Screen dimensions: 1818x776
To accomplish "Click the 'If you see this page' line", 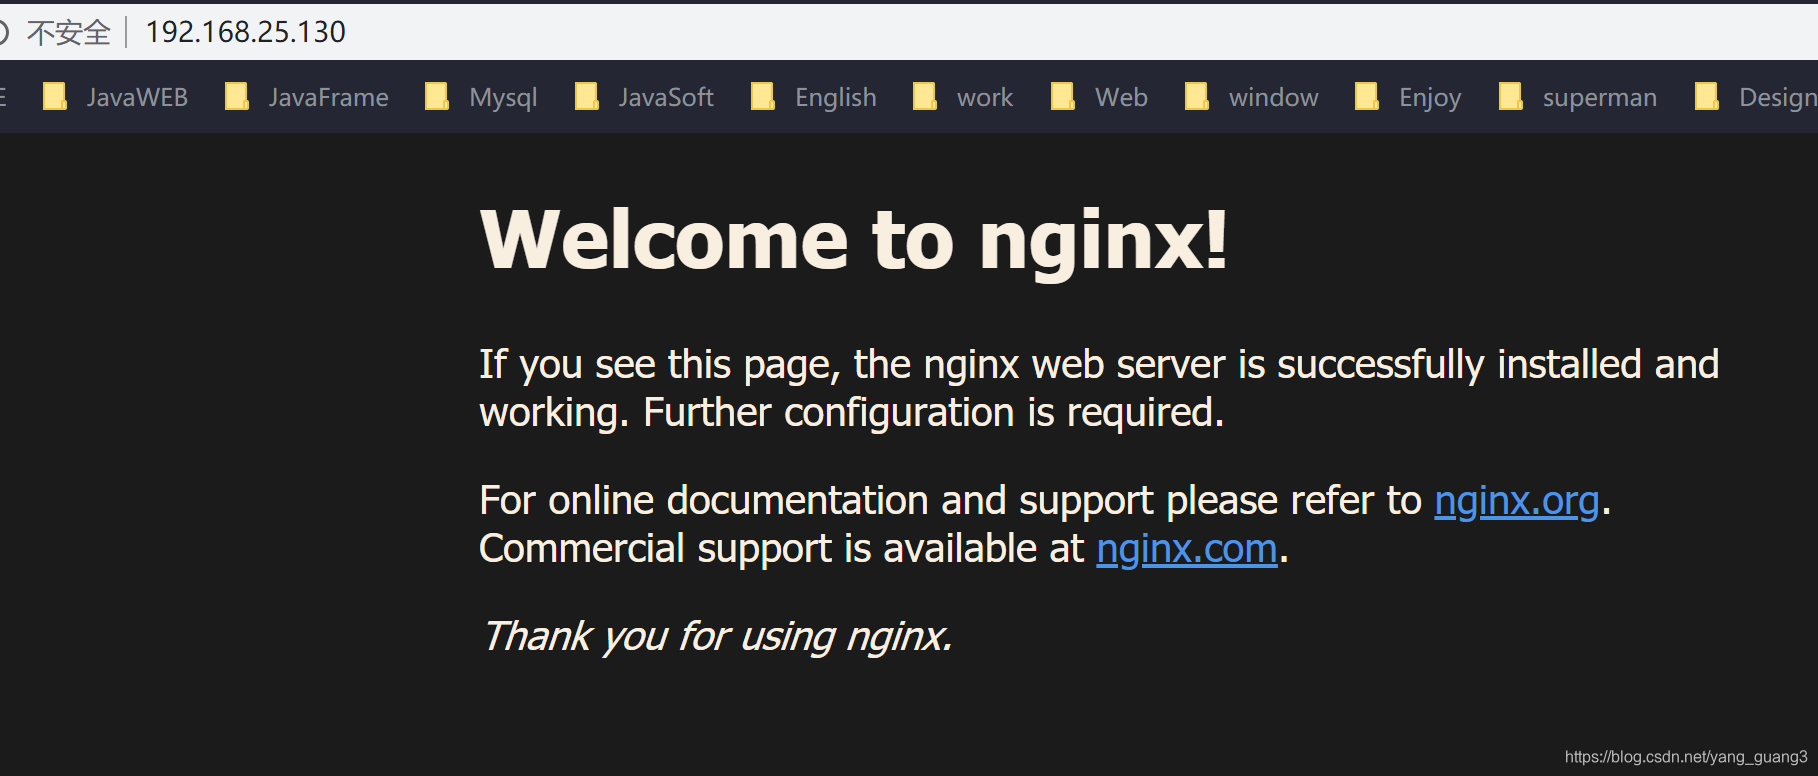I will pos(1099,365).
